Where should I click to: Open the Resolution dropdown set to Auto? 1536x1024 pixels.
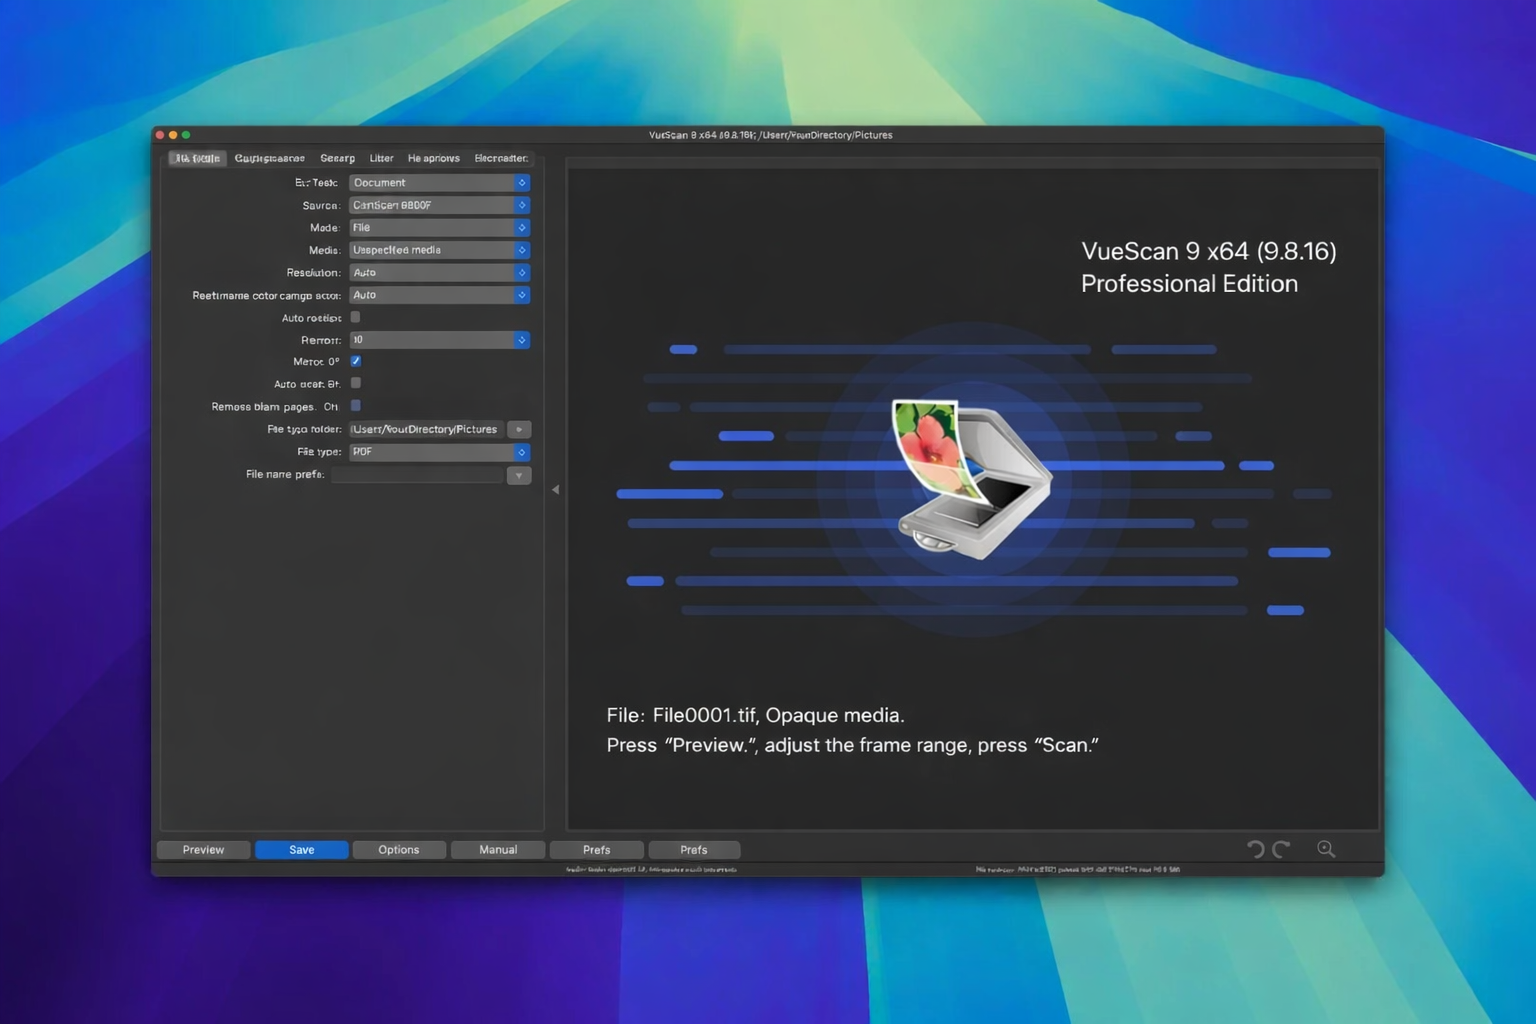(439, 272)
